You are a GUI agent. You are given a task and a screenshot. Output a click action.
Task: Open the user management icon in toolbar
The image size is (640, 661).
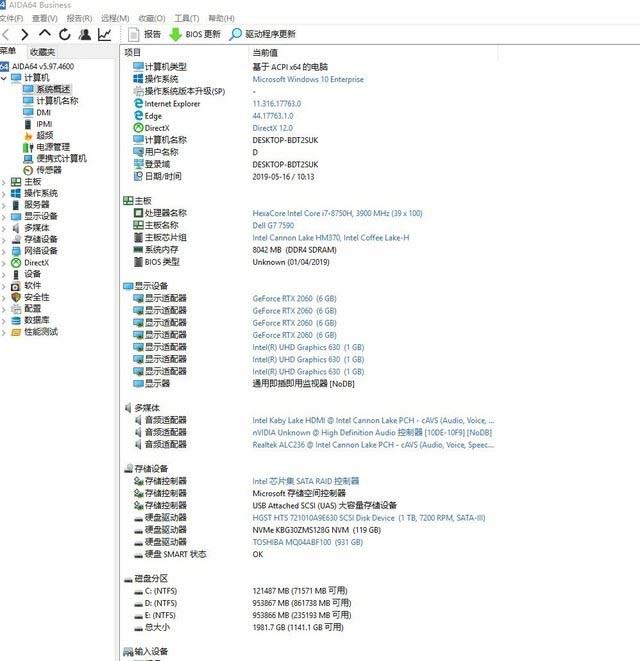(85, 35)
